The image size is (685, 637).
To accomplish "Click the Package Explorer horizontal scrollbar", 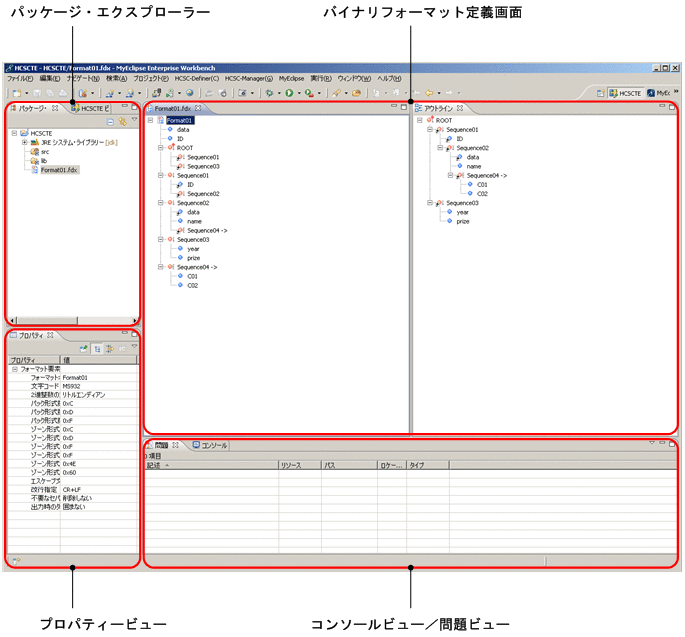I will (x=47, y=321).
